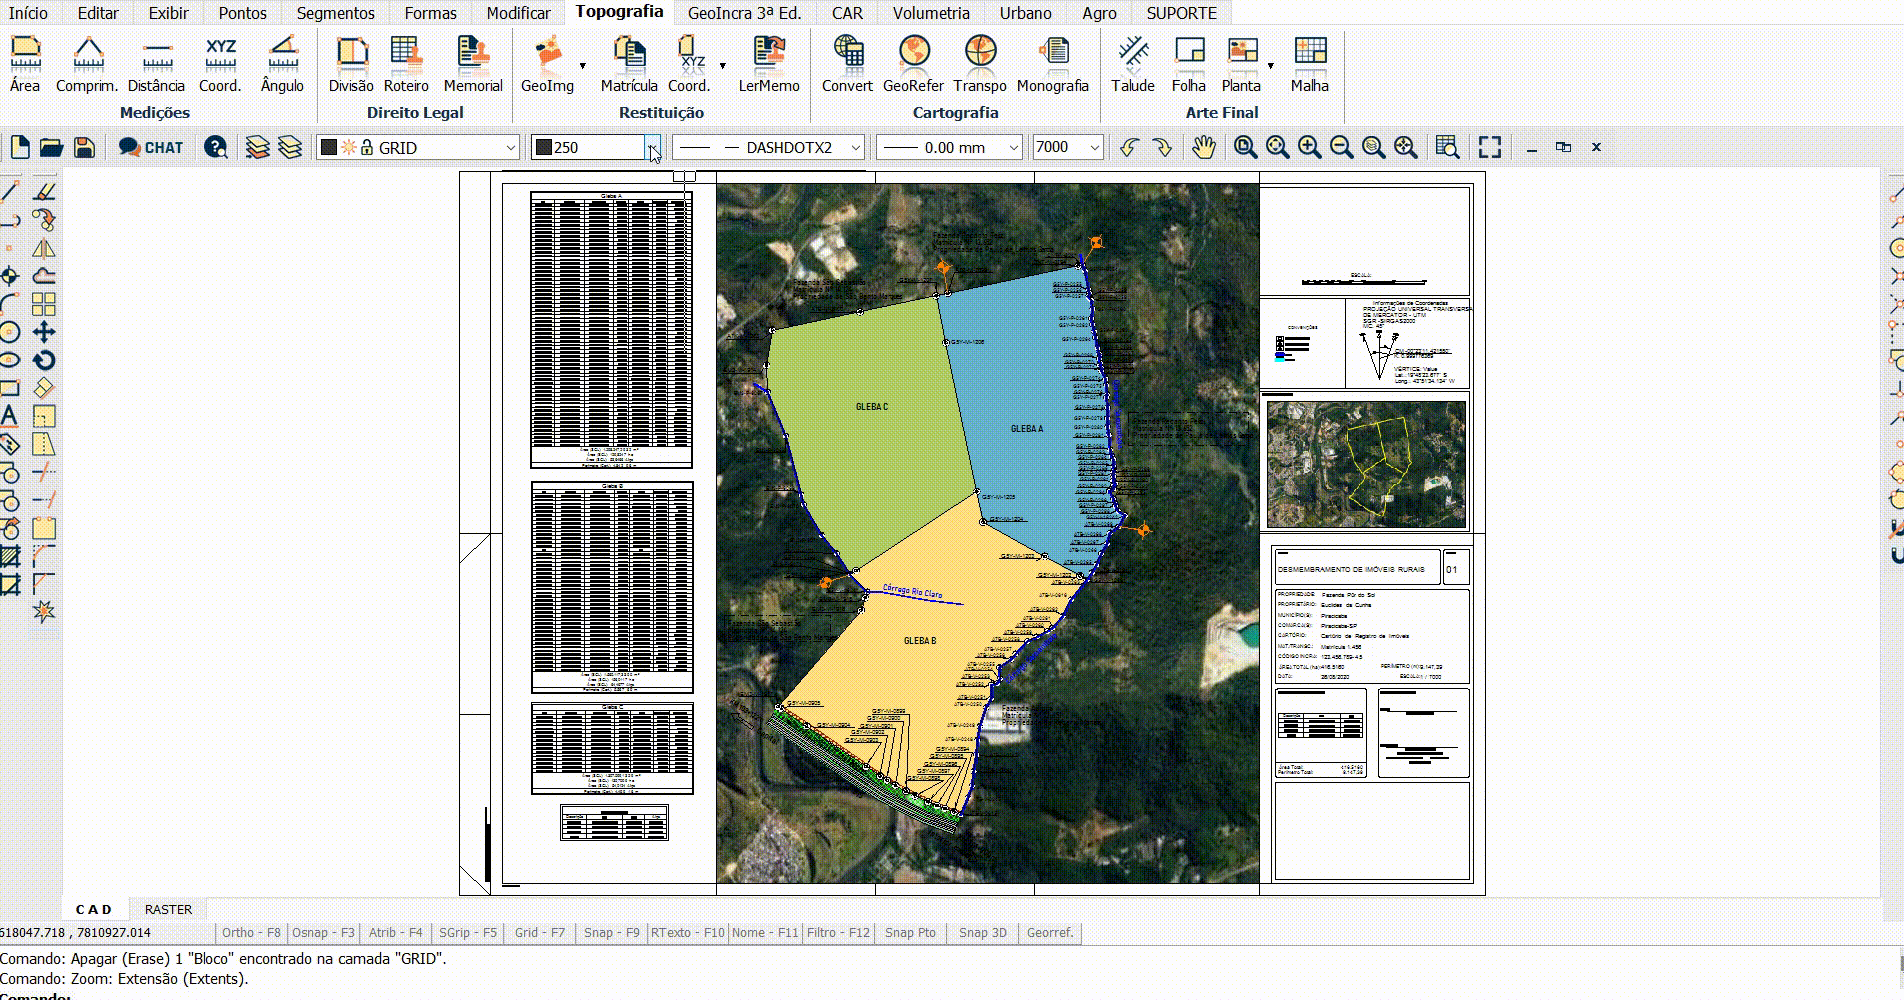
Task: Switch to the GeoIncra 3ª Ed. tab
Action: [744, 13]
